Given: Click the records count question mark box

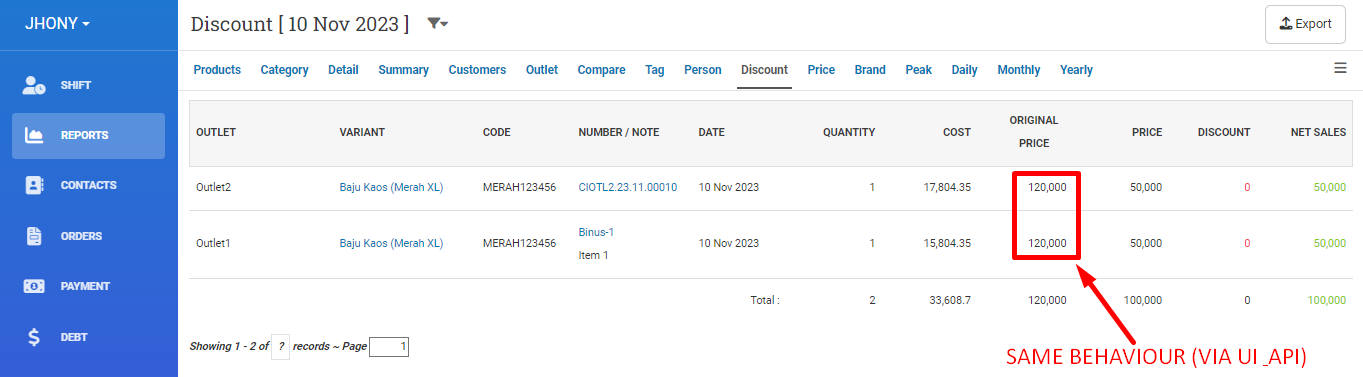Looking at the screenshot, I should click(281, 347).
